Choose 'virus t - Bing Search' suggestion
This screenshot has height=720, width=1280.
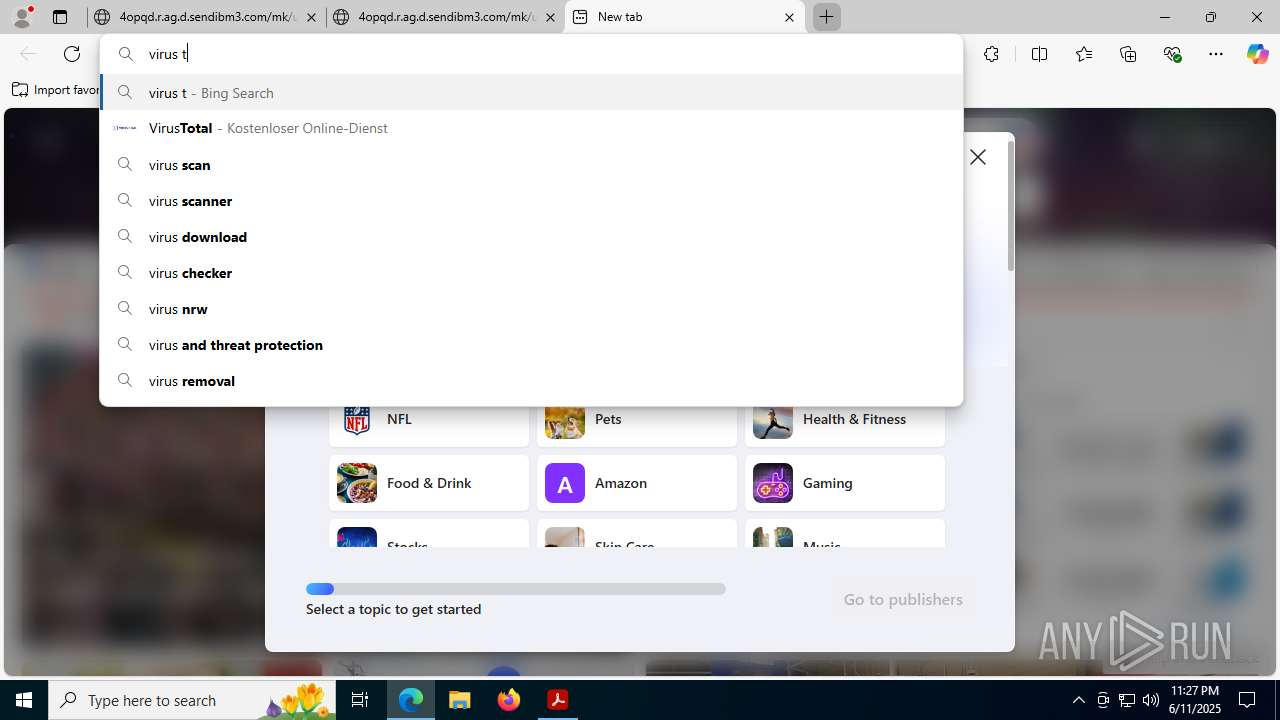click(x=532, y=93)
